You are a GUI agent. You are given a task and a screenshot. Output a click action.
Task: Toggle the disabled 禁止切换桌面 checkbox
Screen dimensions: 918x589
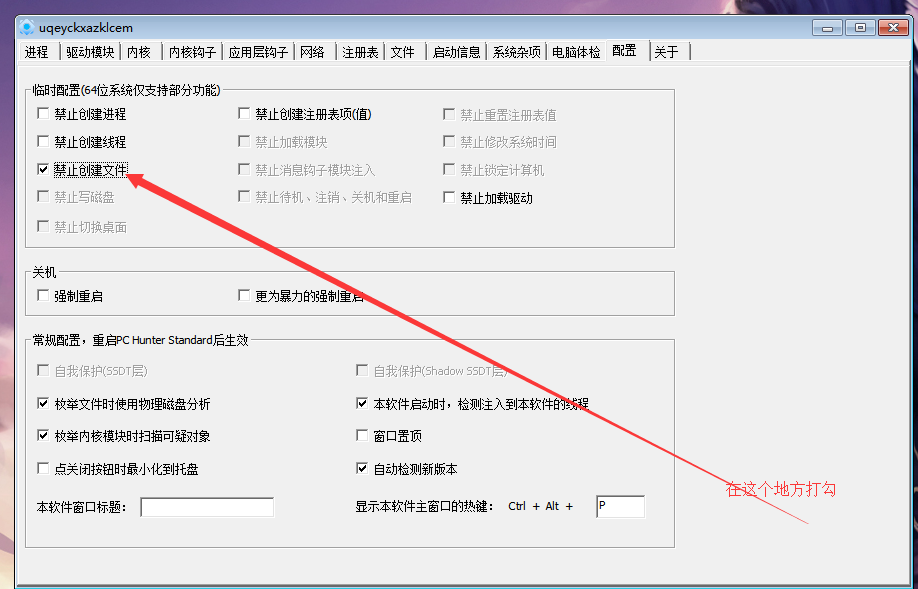coord(43,226)
